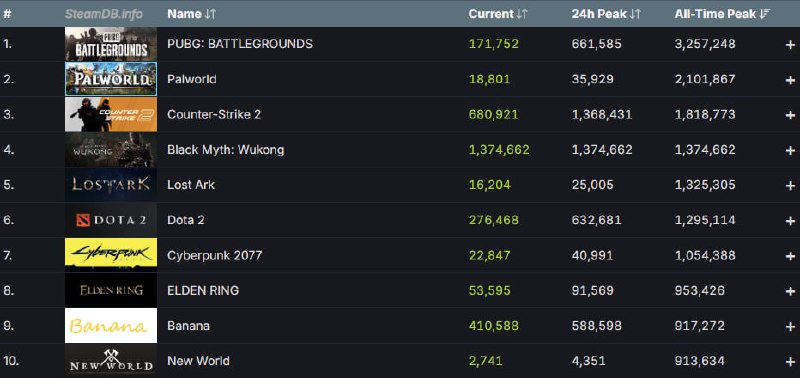Select 24h peak value 661,585
800x378 pixels.
coord(596,44)
